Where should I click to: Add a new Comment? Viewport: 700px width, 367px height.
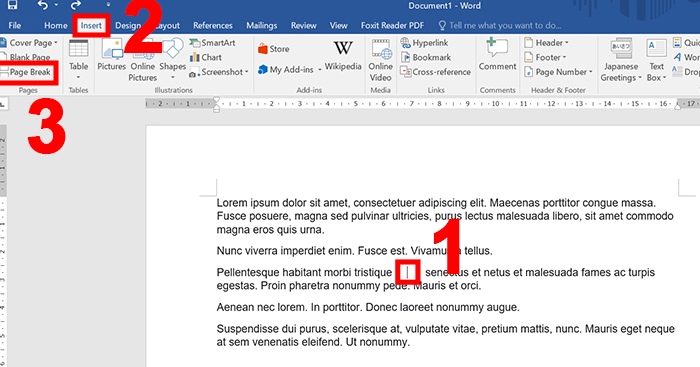pyautogui.click(x=497, y=55)
